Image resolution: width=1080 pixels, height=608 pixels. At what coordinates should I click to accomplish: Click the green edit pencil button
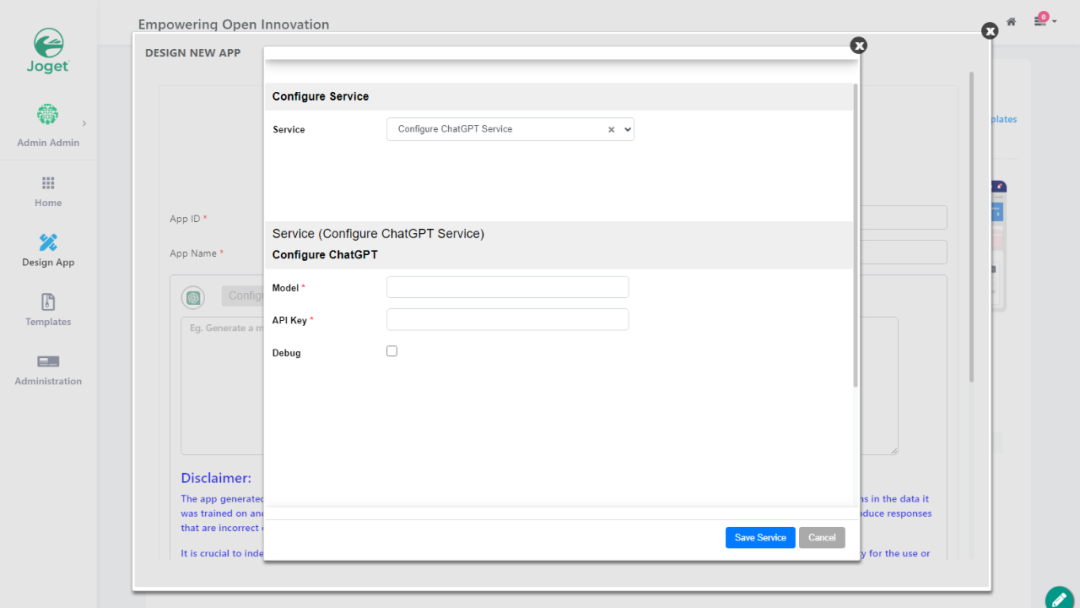[x=1059, y=599]
